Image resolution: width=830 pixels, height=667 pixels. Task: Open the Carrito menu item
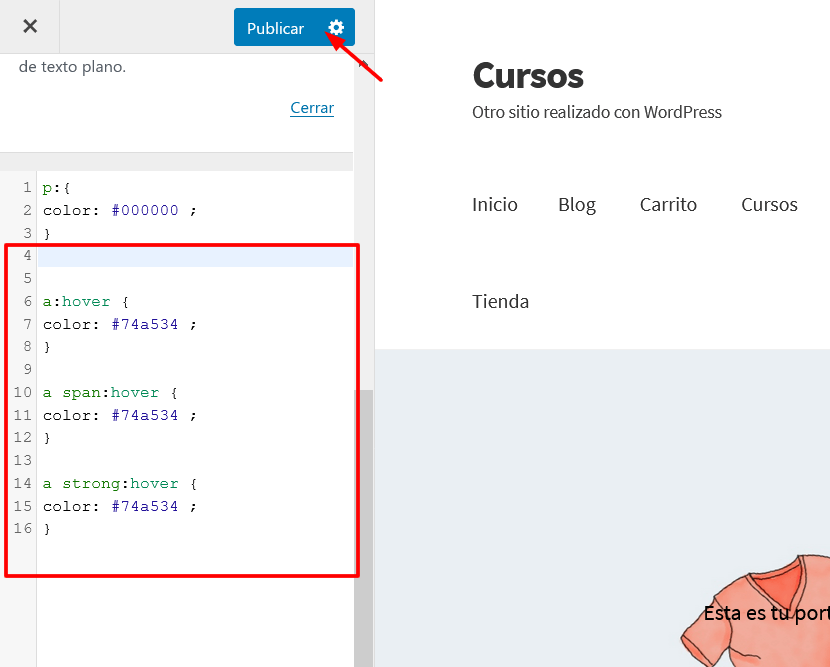pyautogui.click(x=668, y=204)
